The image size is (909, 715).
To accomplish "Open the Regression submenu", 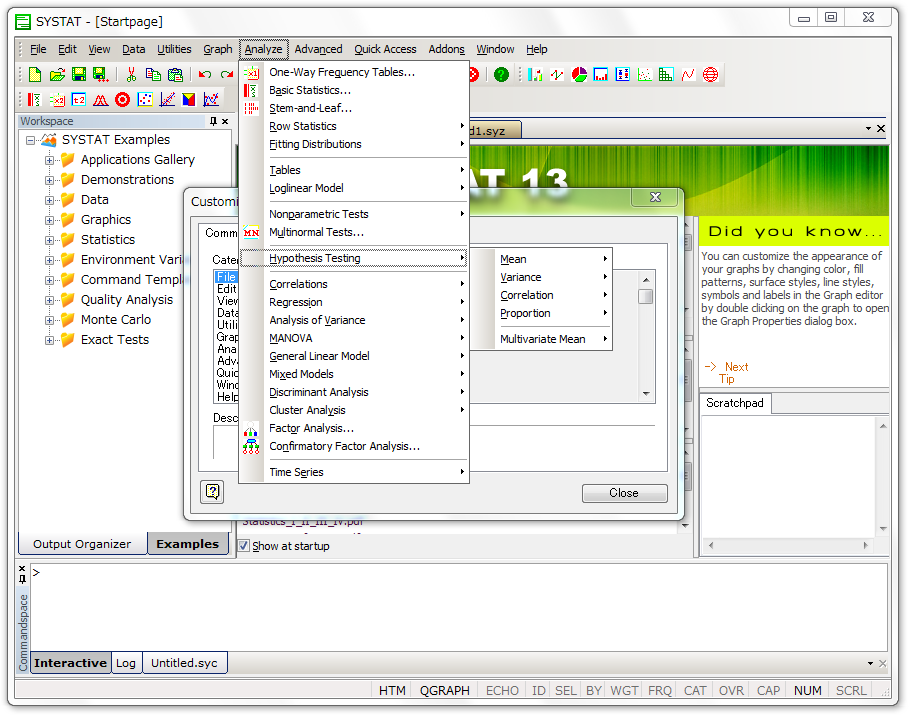I will click(354, 302).
